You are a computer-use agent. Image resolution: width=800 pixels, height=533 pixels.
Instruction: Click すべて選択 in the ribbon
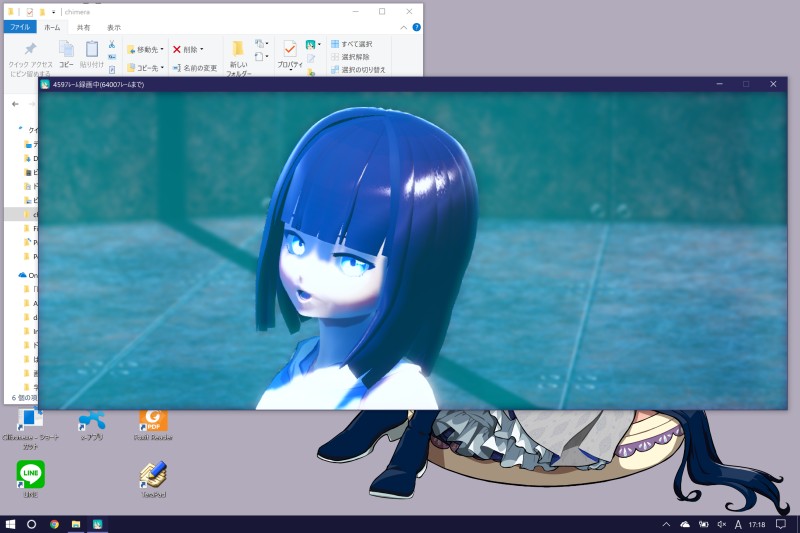coord(352,44)
